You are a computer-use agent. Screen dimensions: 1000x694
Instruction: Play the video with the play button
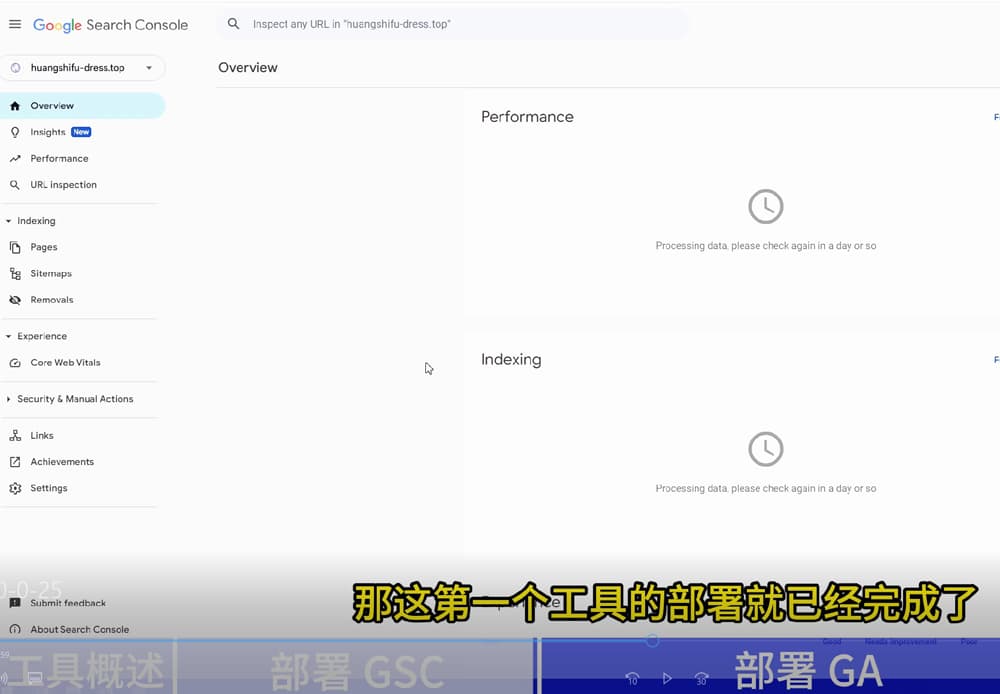pos(667,678)
